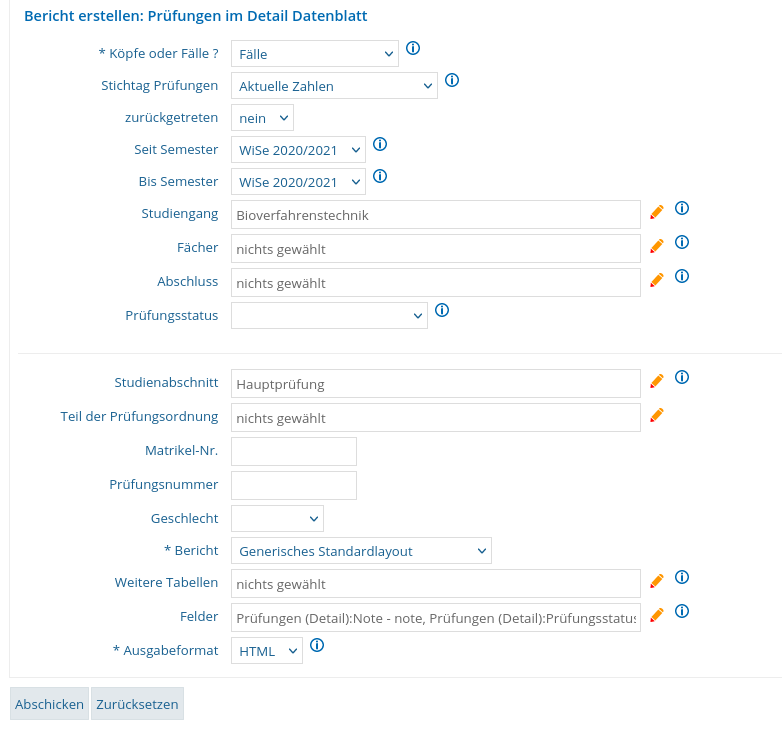Show info for Weitere Tabellen

[x=682, y=577]
